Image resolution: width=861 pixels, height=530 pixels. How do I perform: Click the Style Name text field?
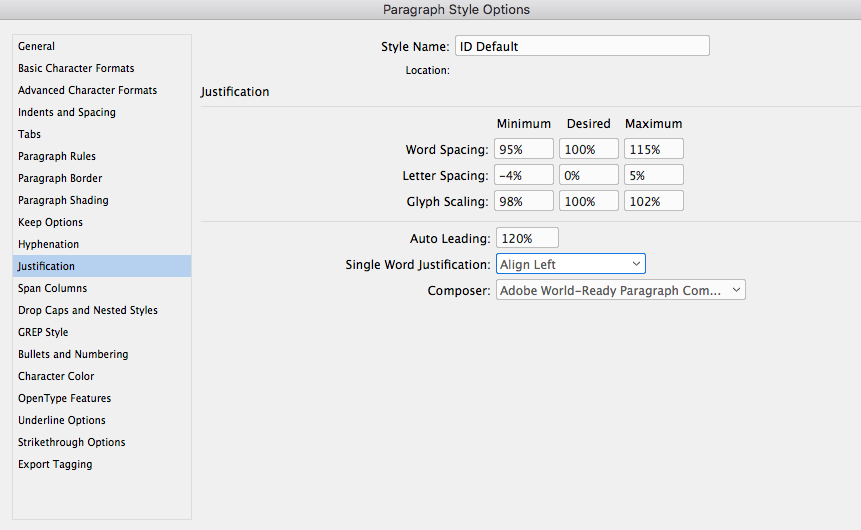pos(582,46)
